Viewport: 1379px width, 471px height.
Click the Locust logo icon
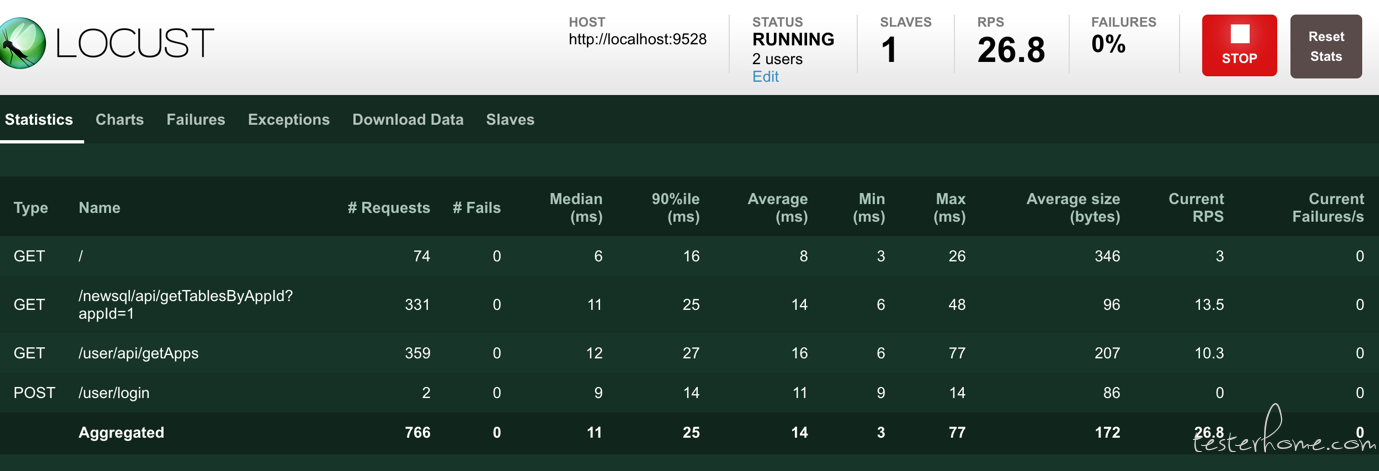click(22, 44)
